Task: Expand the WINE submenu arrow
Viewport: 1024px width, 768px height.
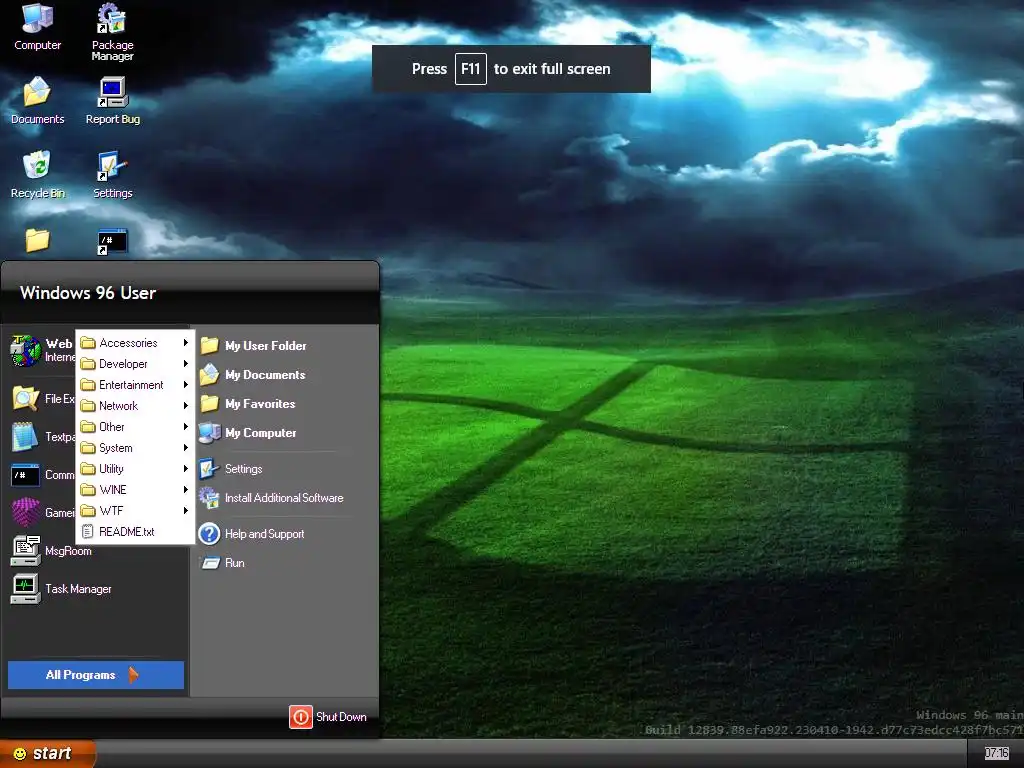Action: click(x=185, y=489)
